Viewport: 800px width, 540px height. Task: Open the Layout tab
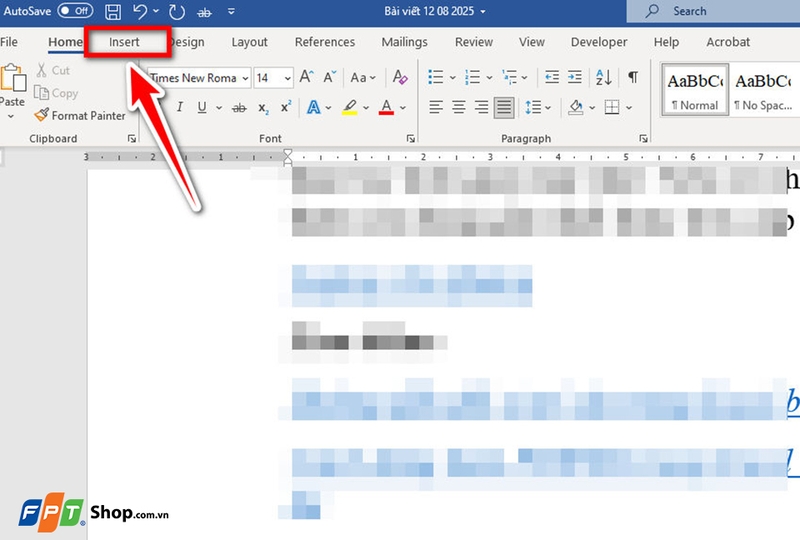249,42
